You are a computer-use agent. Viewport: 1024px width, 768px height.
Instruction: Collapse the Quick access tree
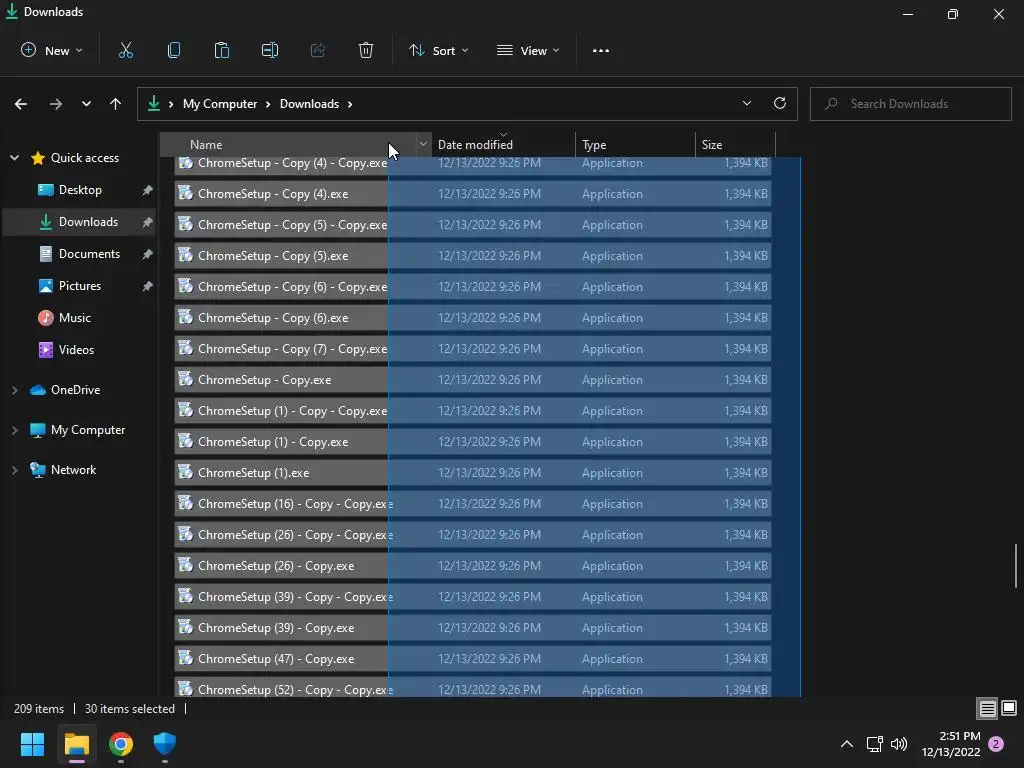(14, 158)
